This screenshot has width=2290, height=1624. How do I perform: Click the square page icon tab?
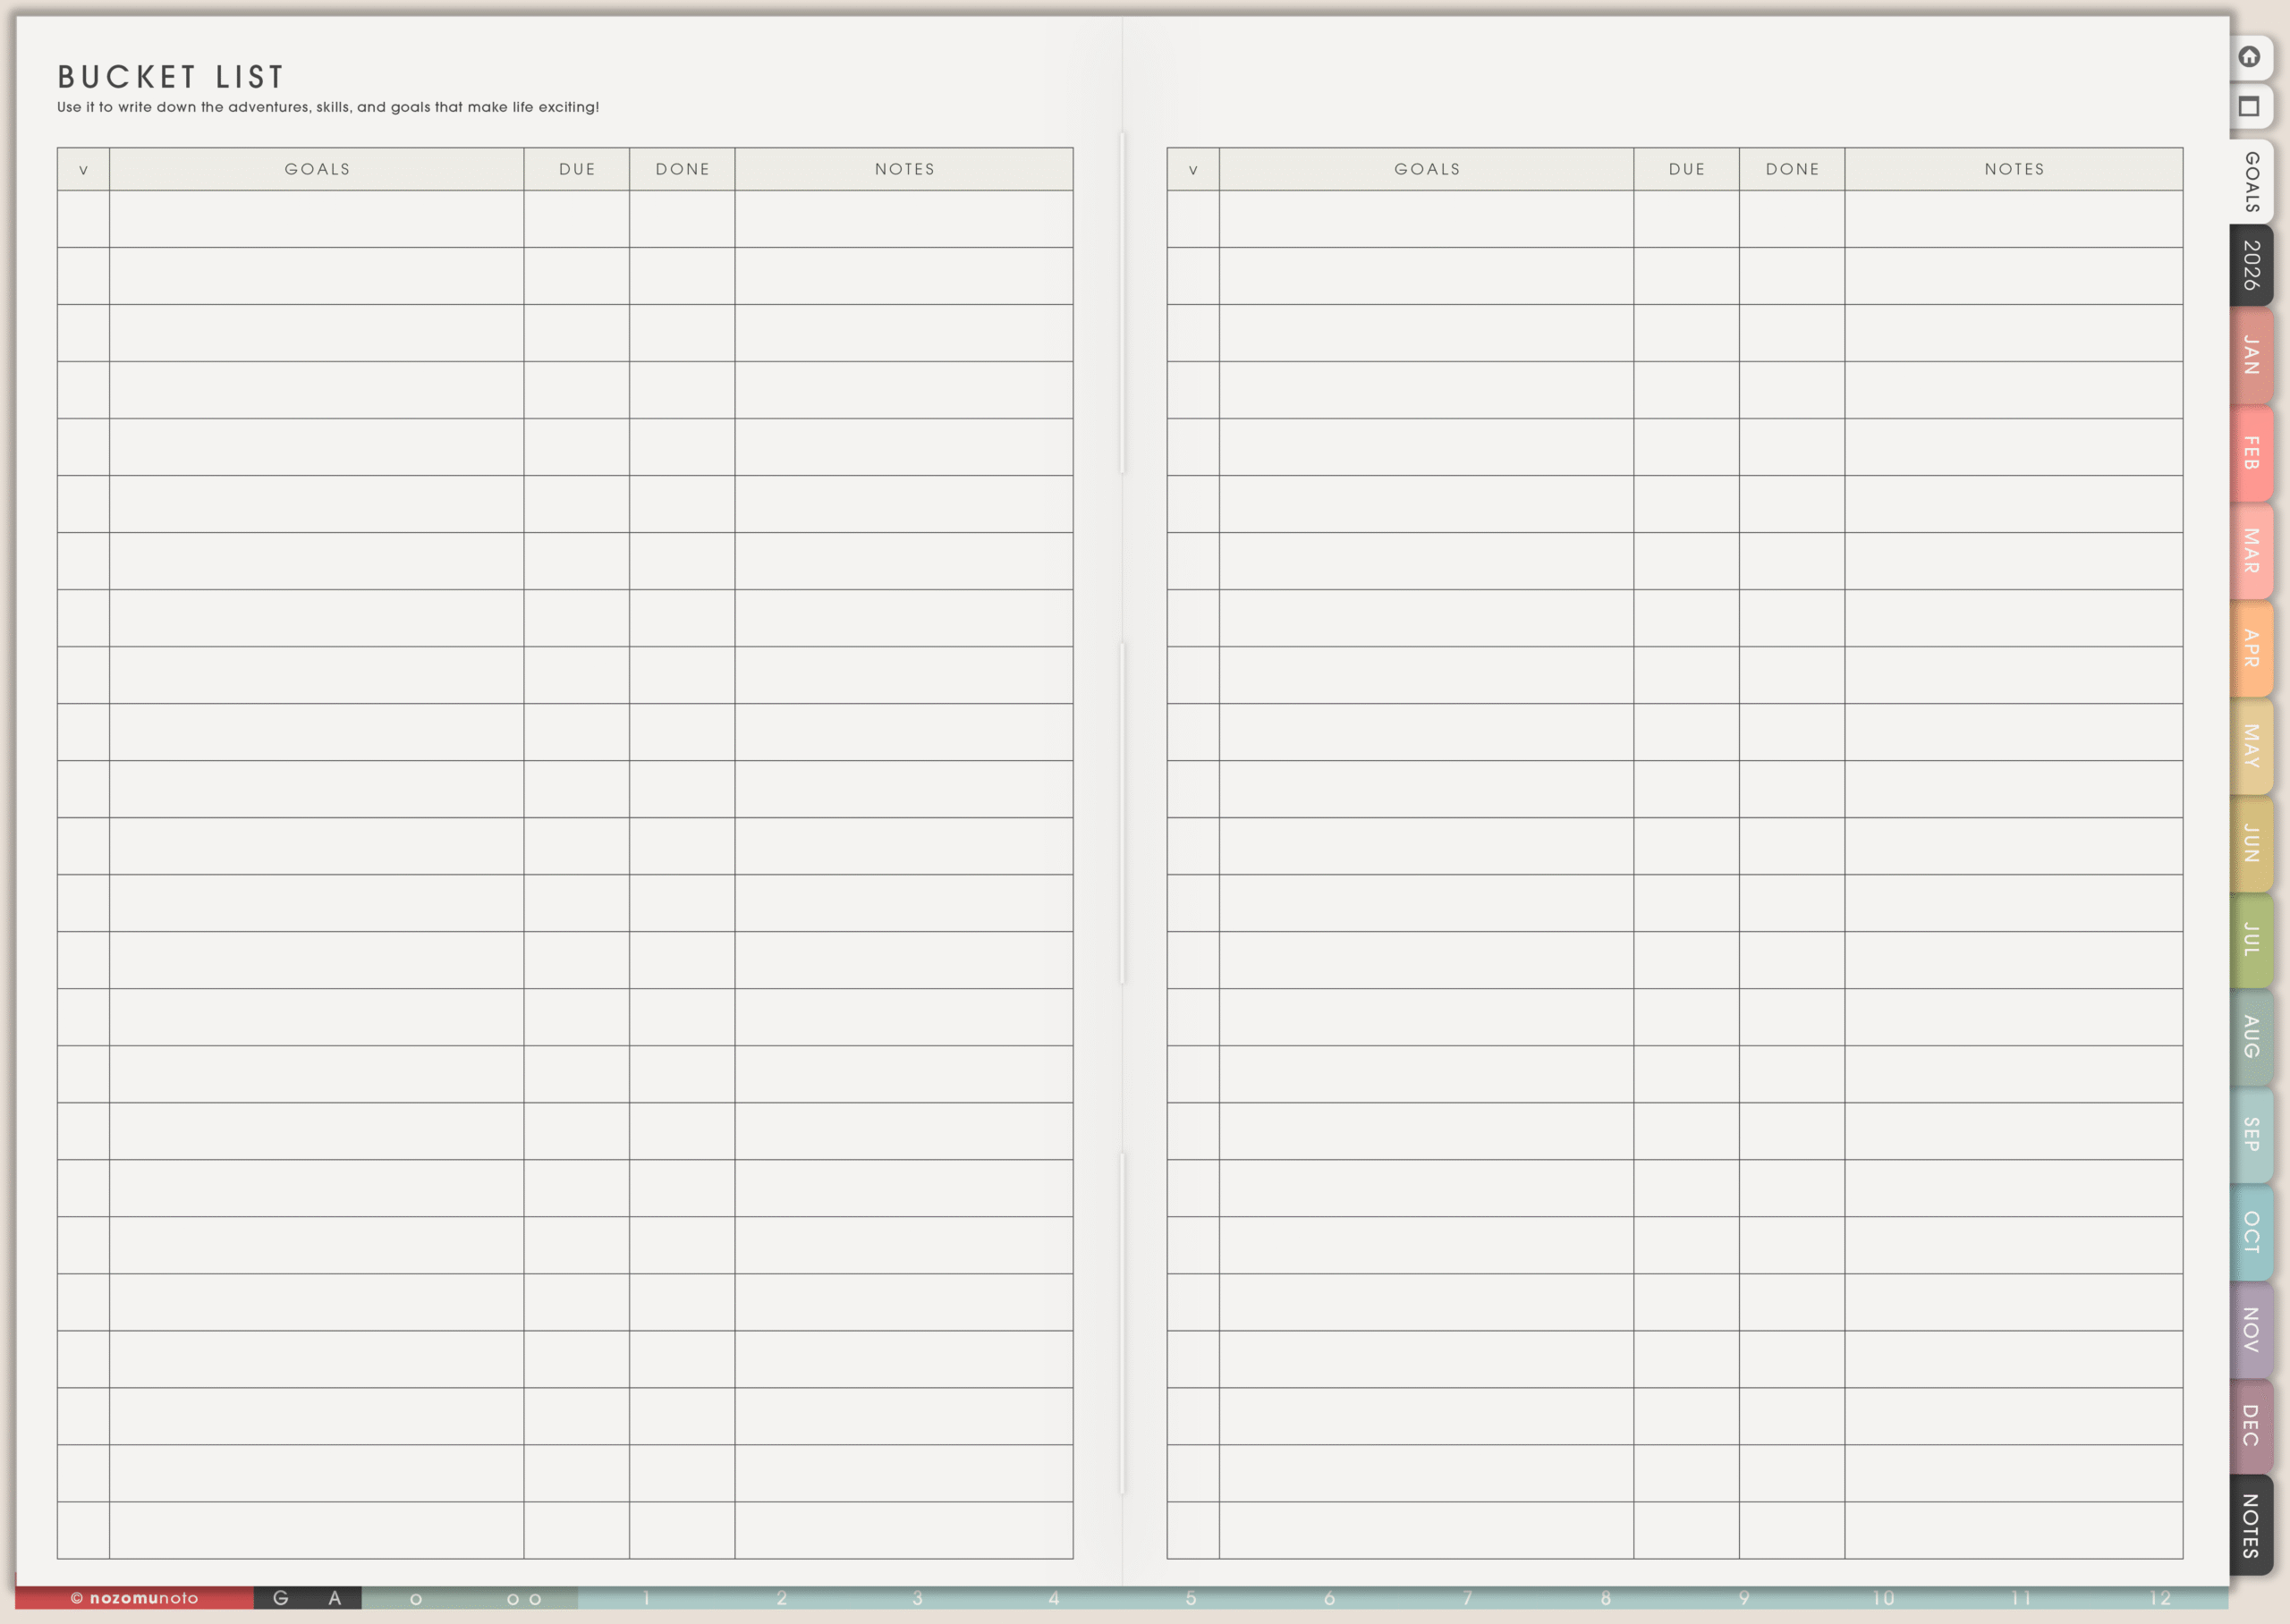click(2249, 107)
